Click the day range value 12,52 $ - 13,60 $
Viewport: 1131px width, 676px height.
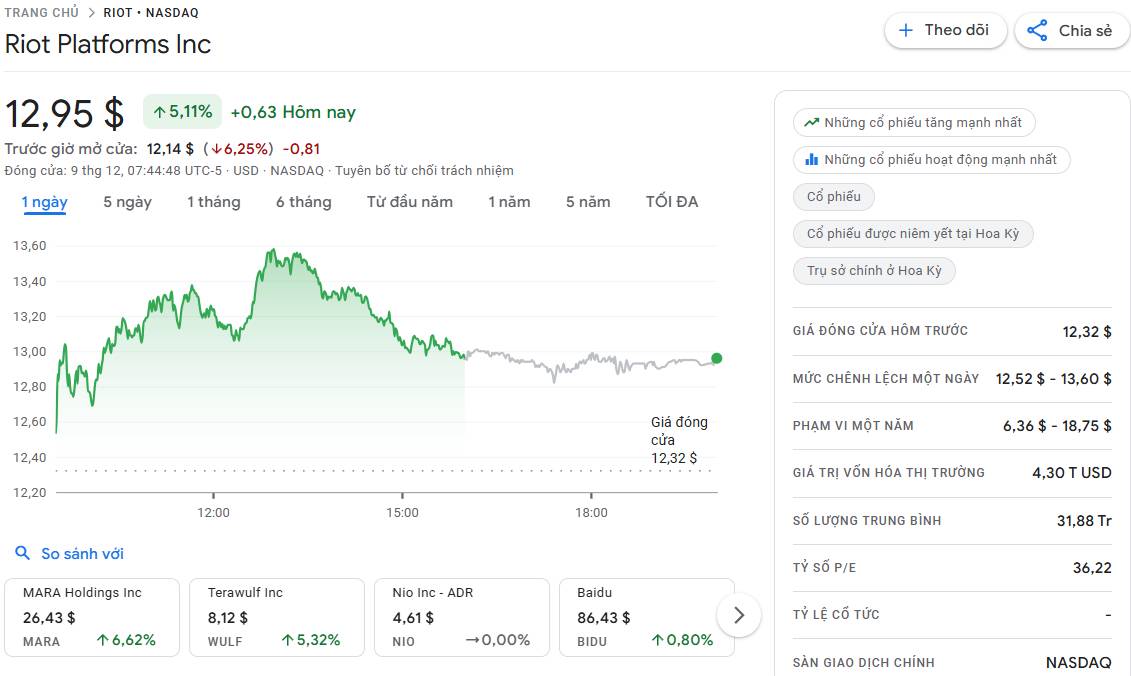click(x=1054, y=379)
